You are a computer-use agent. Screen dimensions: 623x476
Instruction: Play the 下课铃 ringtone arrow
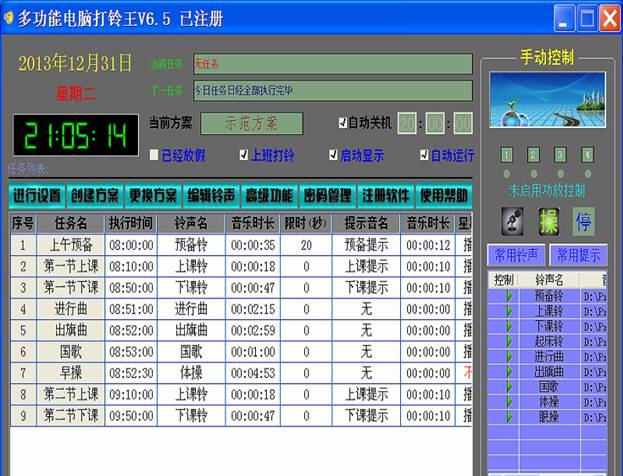509,326
